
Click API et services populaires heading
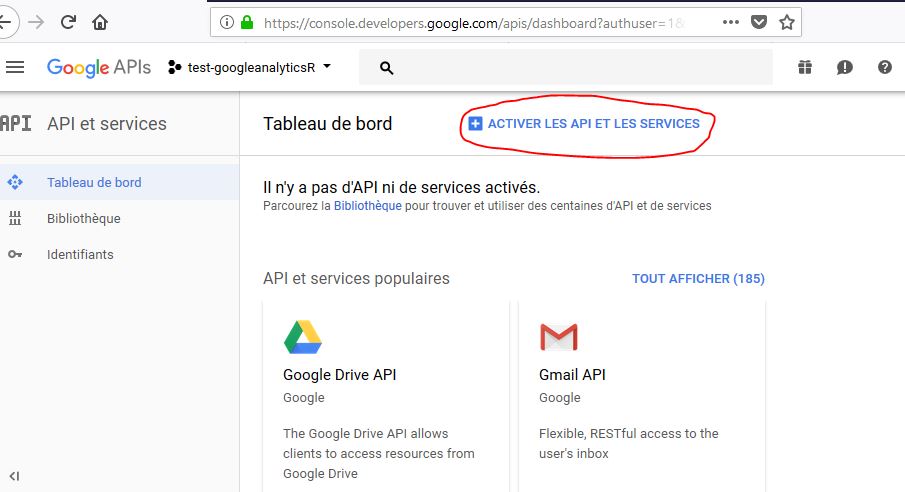pyautogui.click(x=356, y=278)
